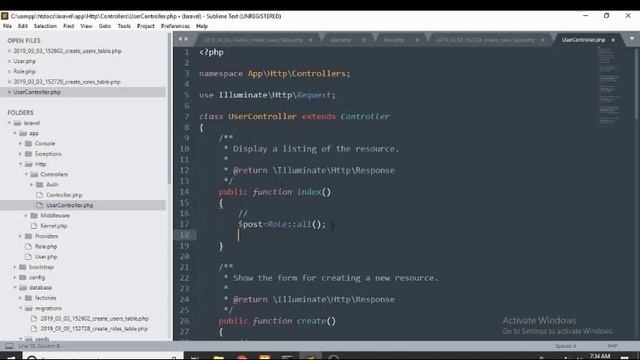Click the User.php file icon in folder tree
Screen dimensions: 640x360
(x=28, y=257)
